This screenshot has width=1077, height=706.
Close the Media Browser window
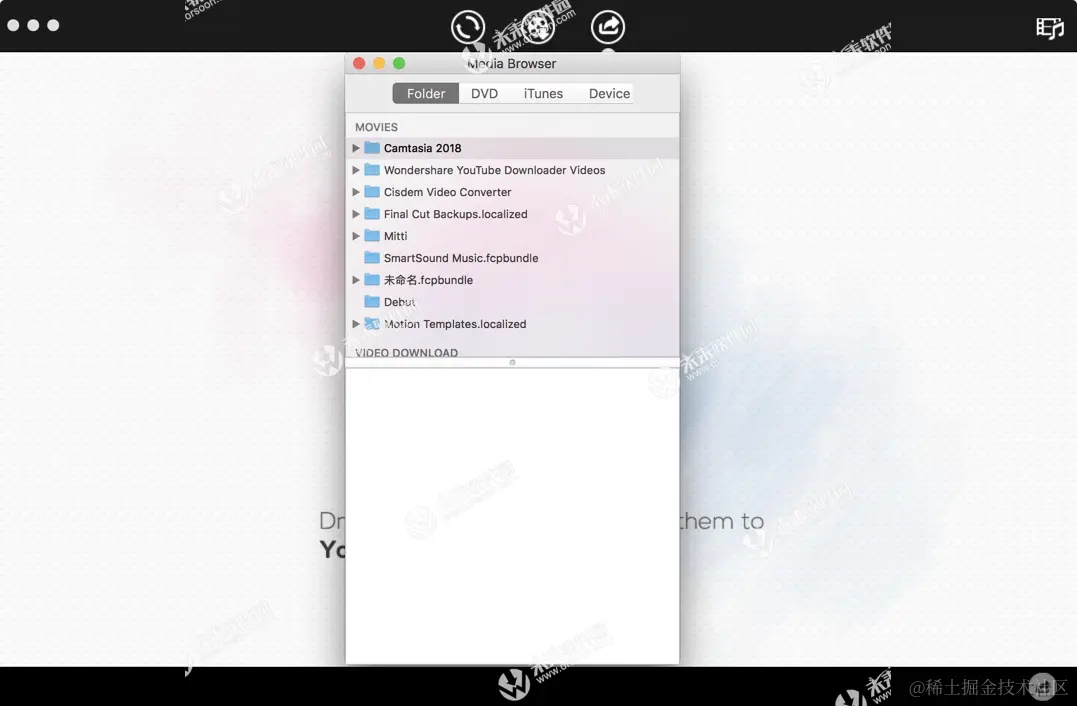[359, 63]
